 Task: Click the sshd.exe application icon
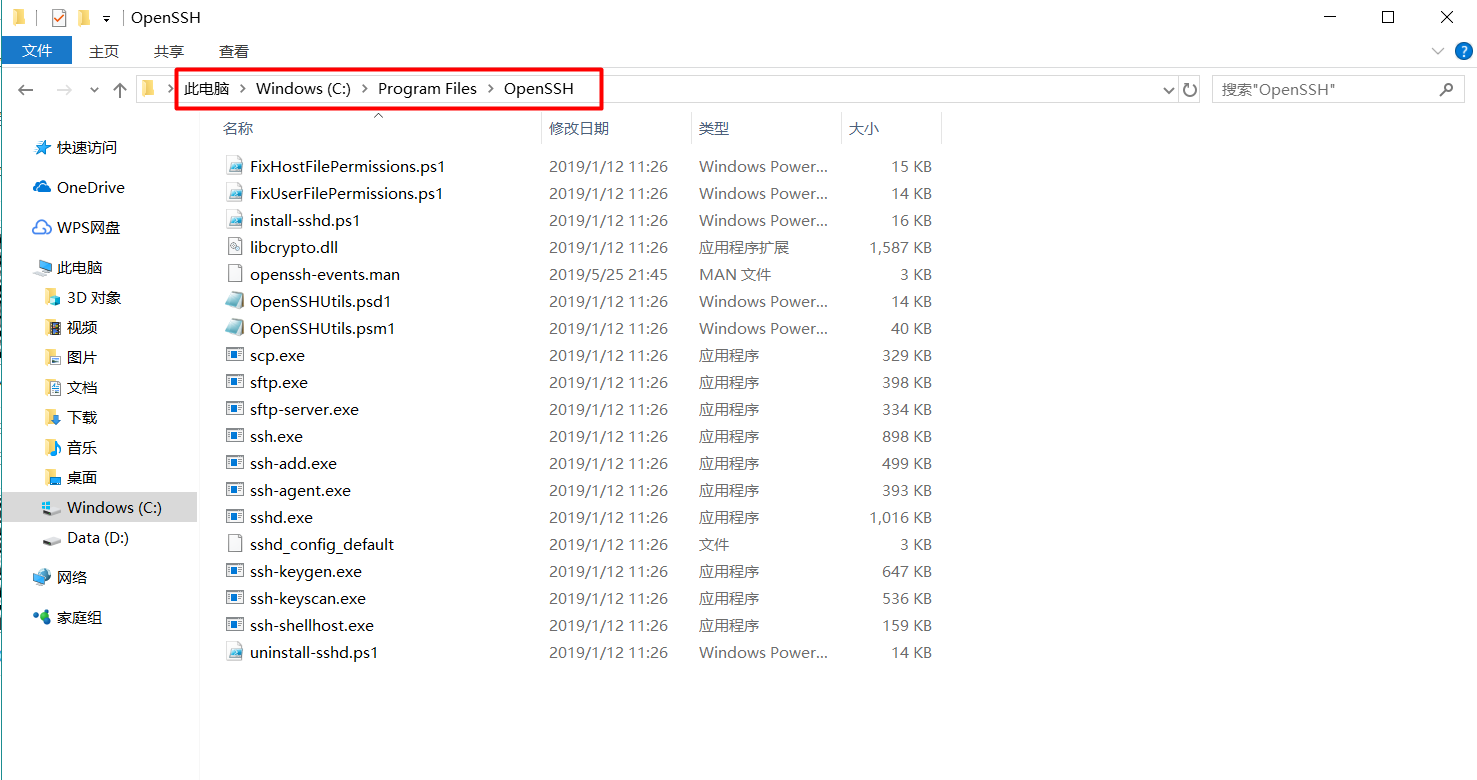click(235, 517)
